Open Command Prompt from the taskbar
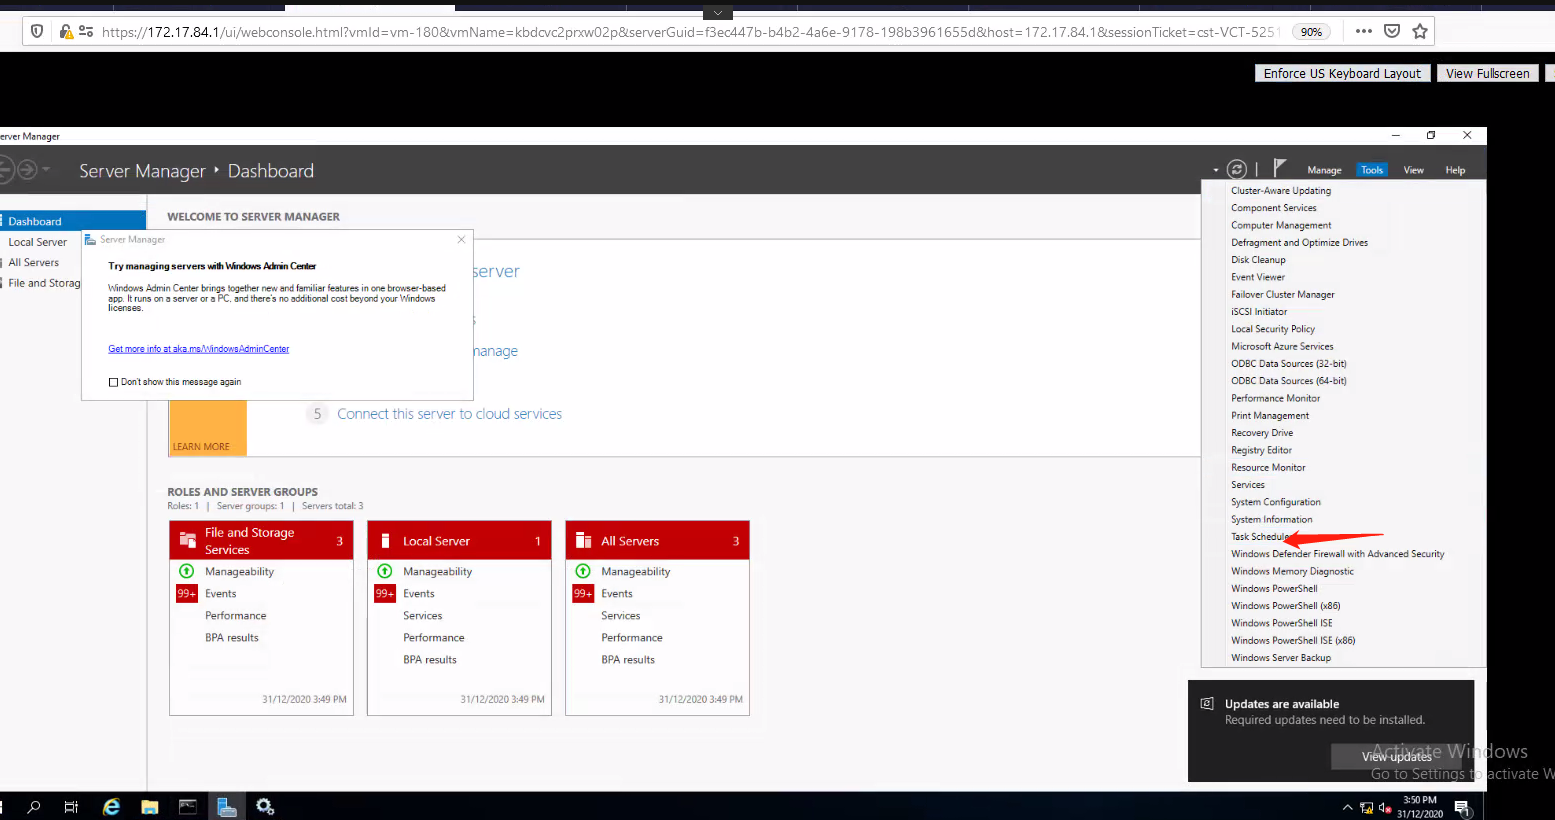The width and height of the screenshot is (1555, 820). tap(188, 806)
